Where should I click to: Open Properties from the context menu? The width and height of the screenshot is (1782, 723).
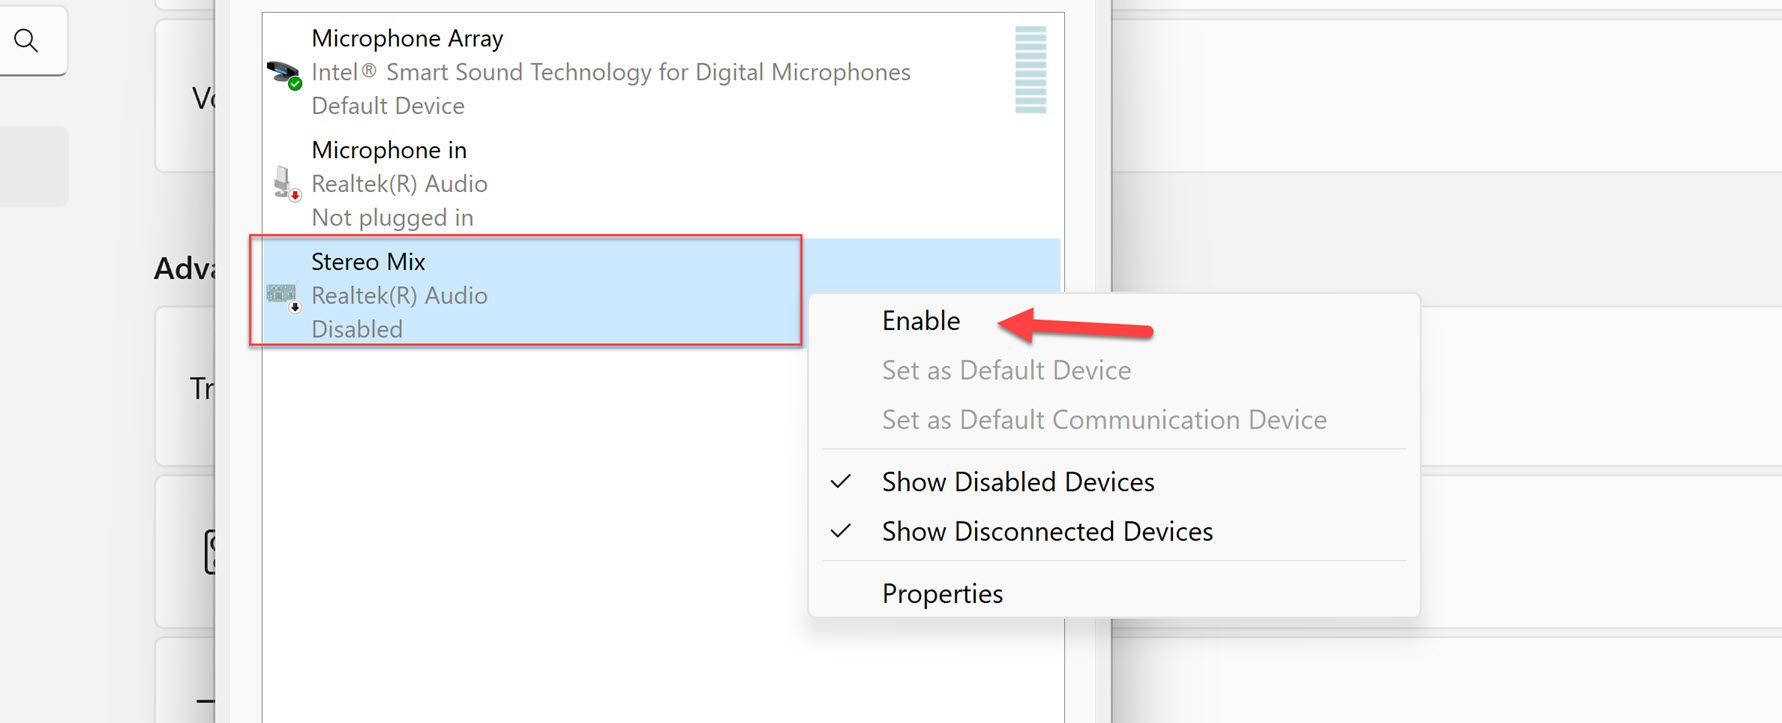(x=941, y=592)
